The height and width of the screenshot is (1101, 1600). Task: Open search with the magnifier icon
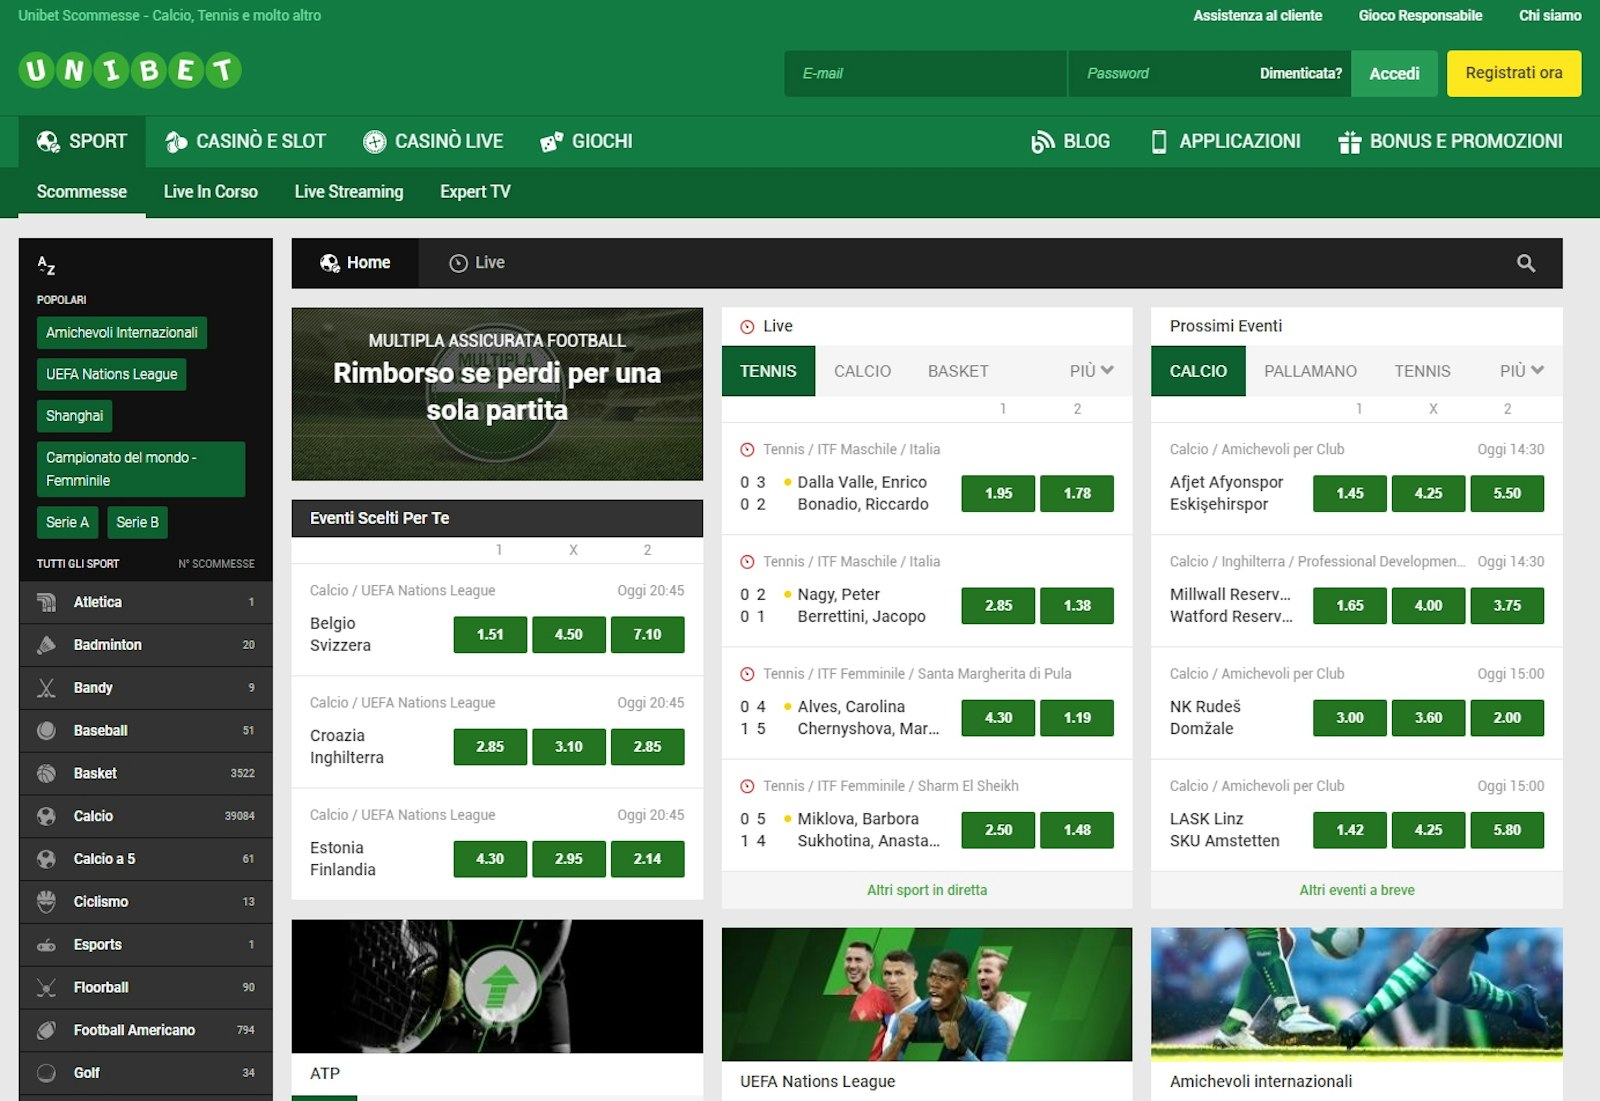[1525, 263]
